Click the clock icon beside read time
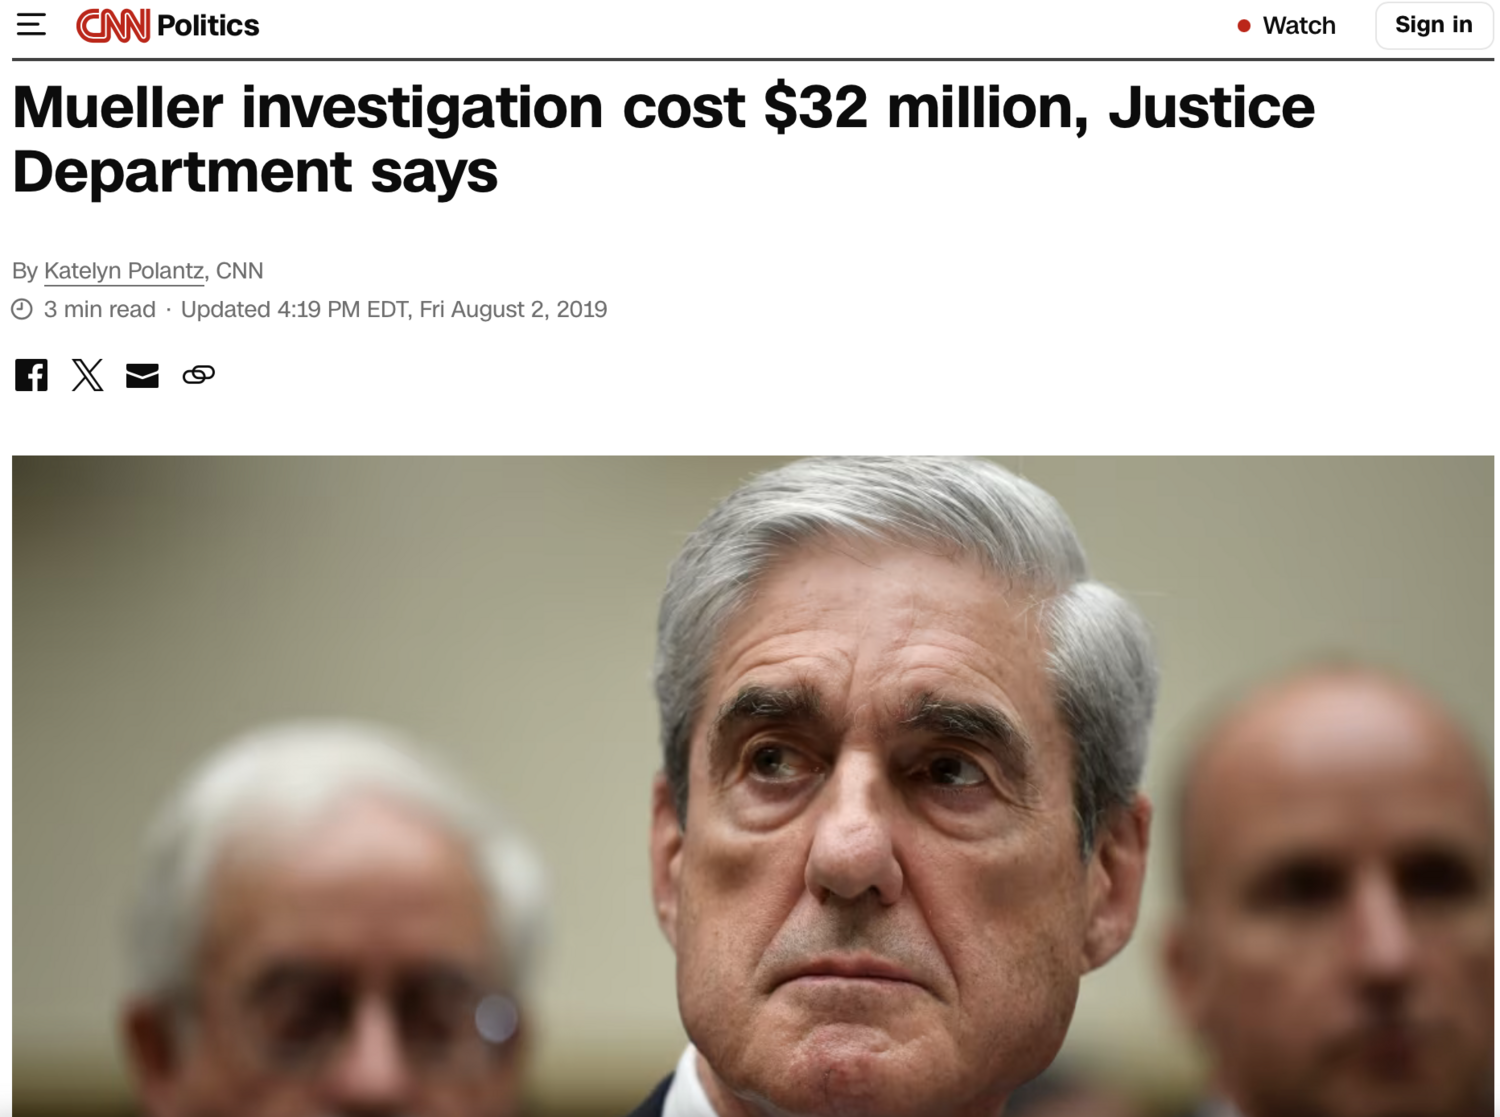The width and height of the screenshot is (1500, 1117). (x=22, y=309)
